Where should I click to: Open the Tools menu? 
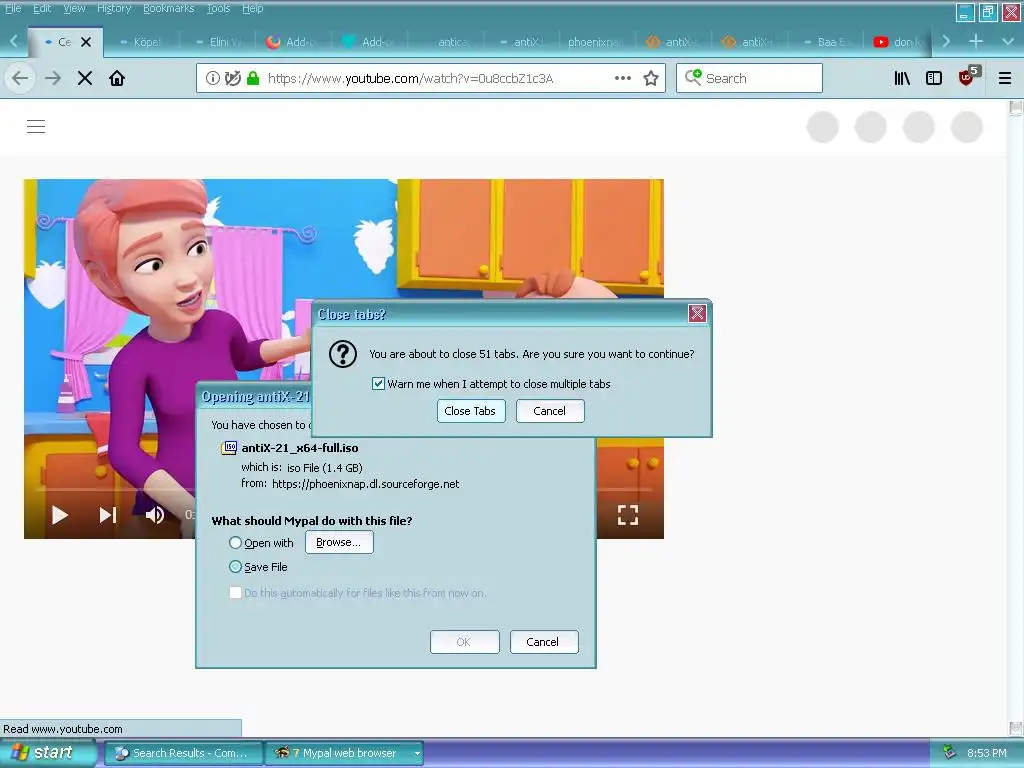coord(218,8)
